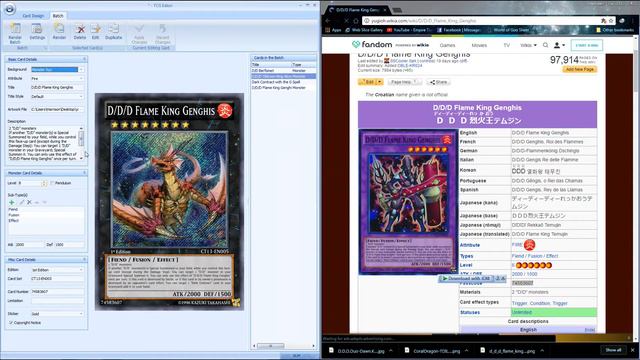
Task: Open the Attribute dropdown showing Fire
Action: (x=81, y=78)
